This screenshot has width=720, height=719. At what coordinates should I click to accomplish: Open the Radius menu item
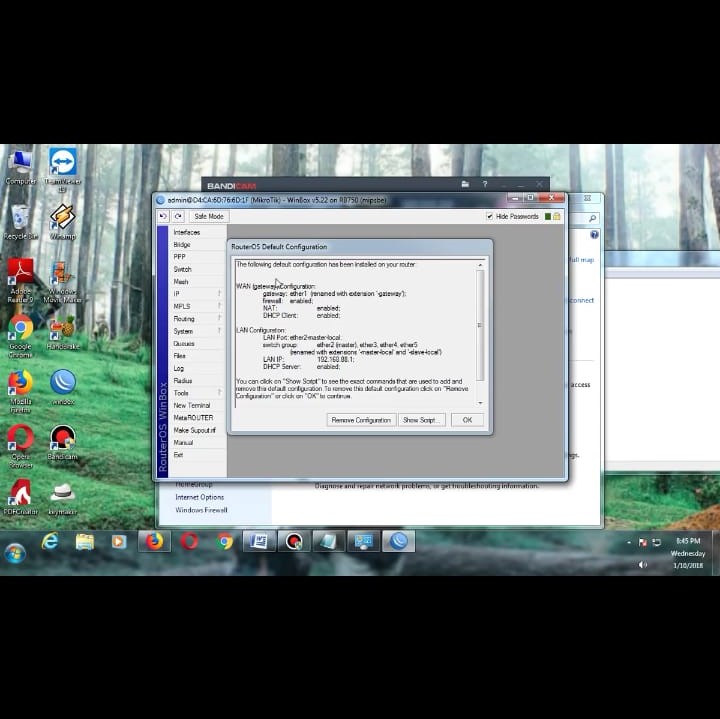point(183,381)
